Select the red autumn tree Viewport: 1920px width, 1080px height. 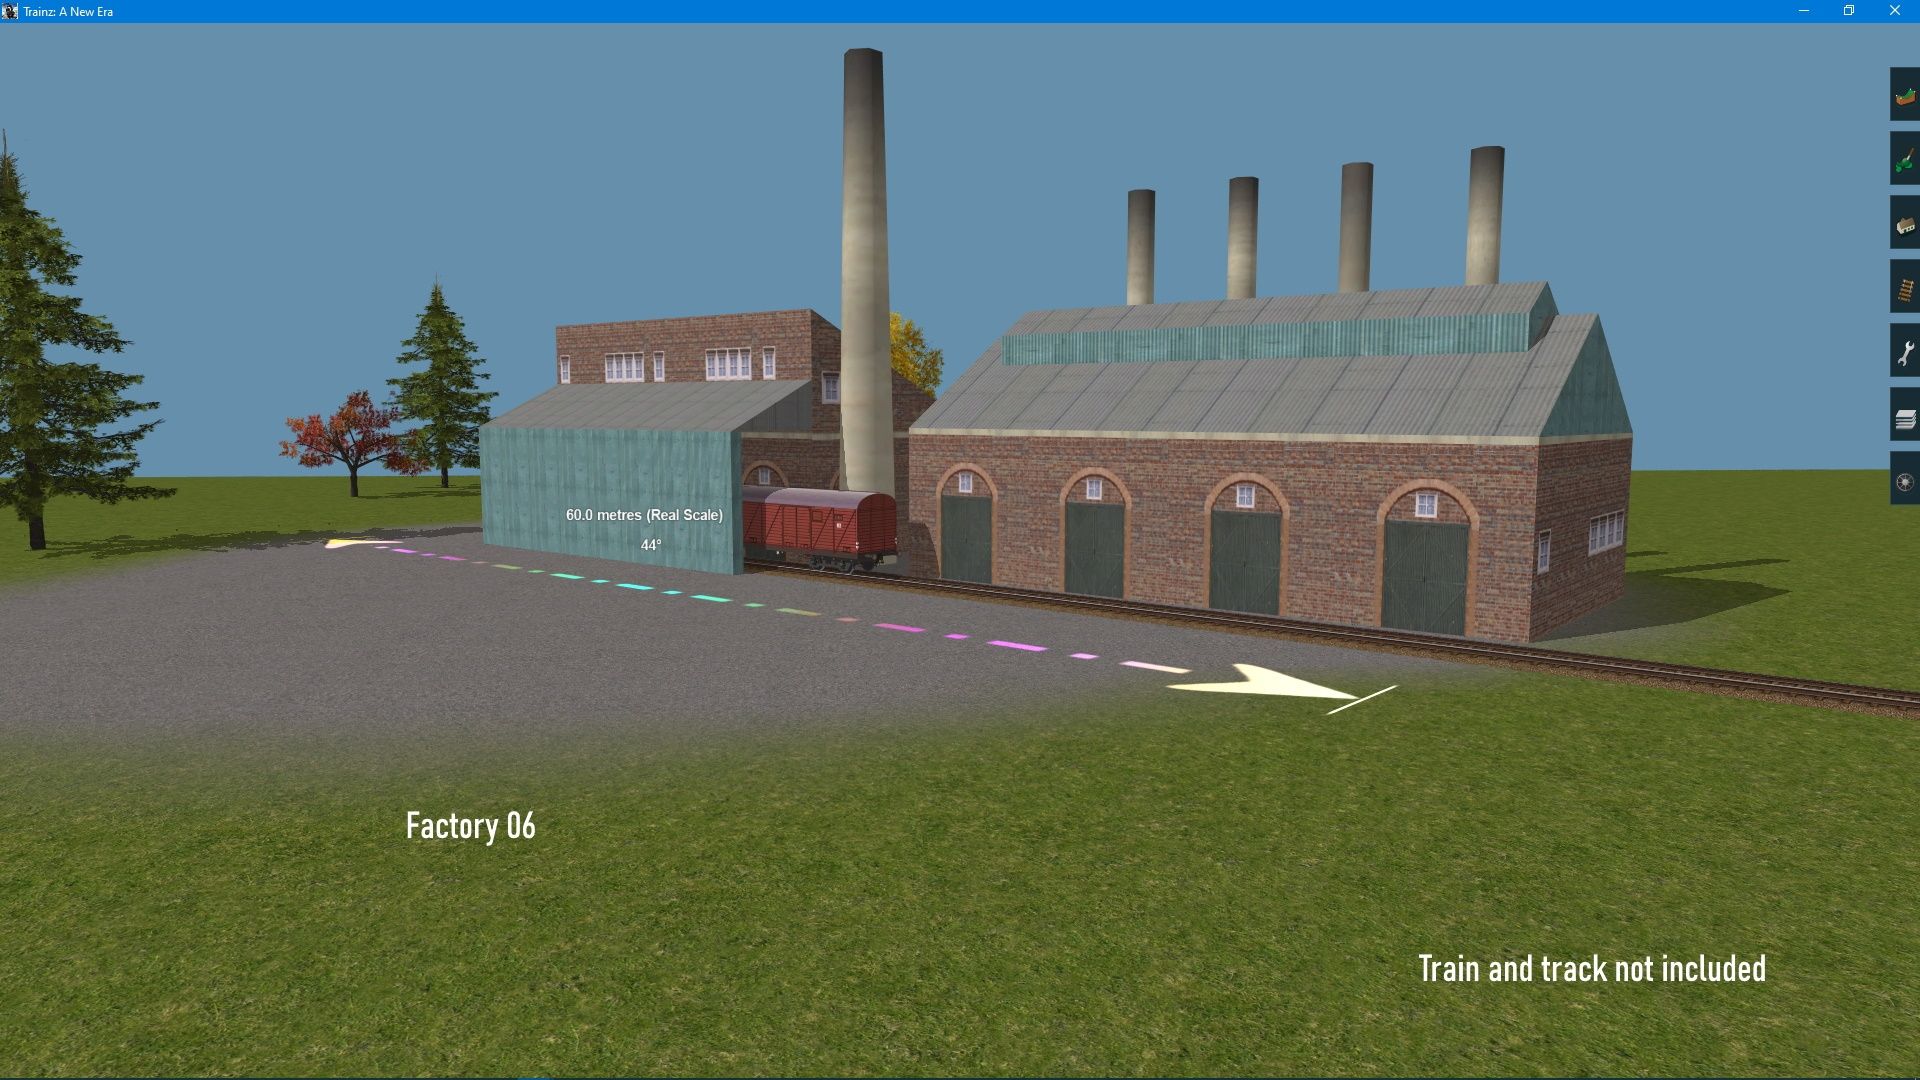pyautogui.click(x=343, y=440)
